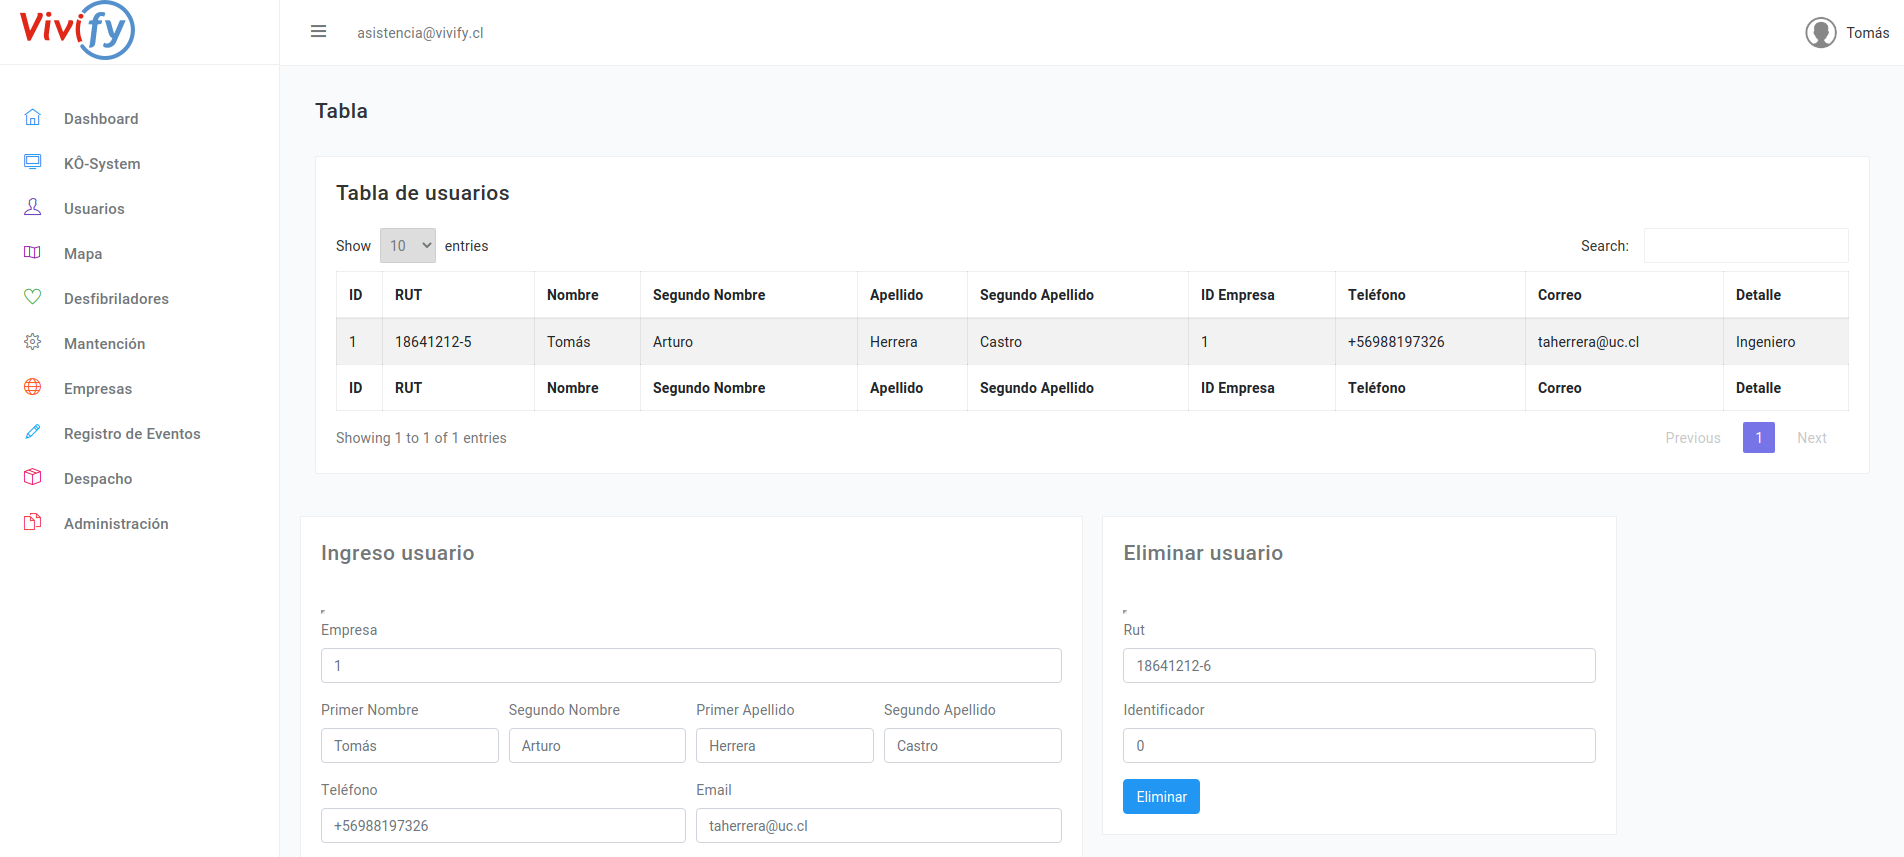The height and width of the screenshot is (857, 1904).
Task: Click the footer Correo column label
Action: [1559, 388]
